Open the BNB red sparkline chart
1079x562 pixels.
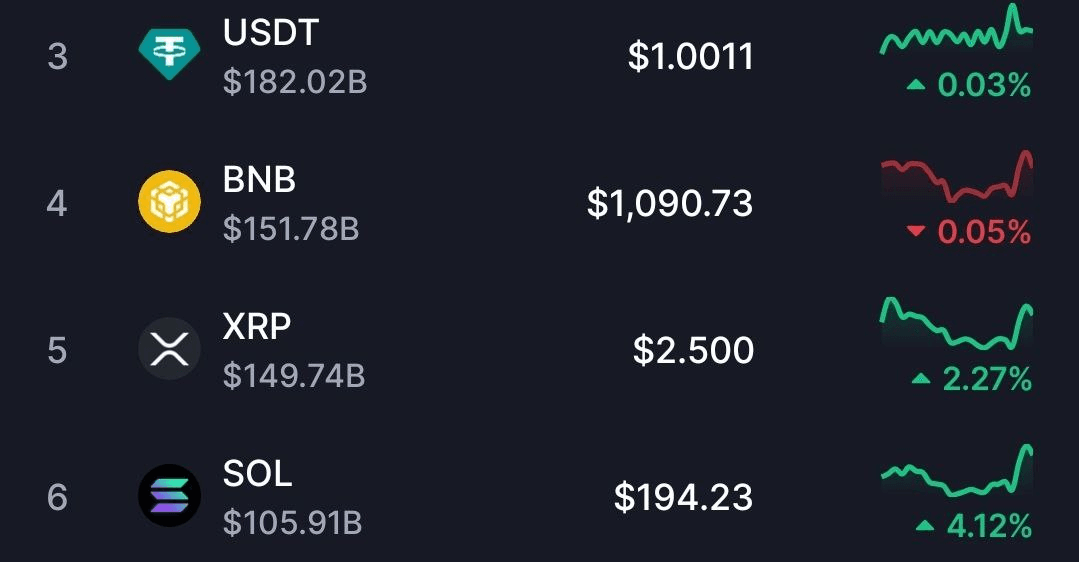[x=956, y=180]
